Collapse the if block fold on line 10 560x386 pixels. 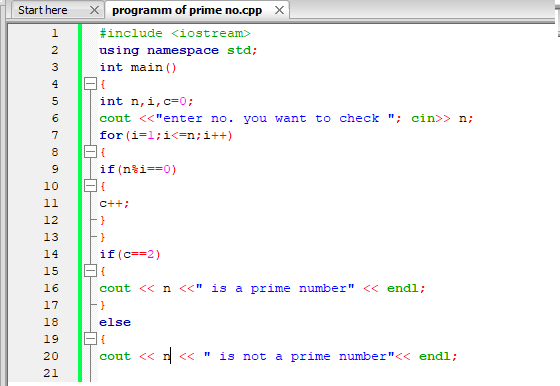[90, 186]
